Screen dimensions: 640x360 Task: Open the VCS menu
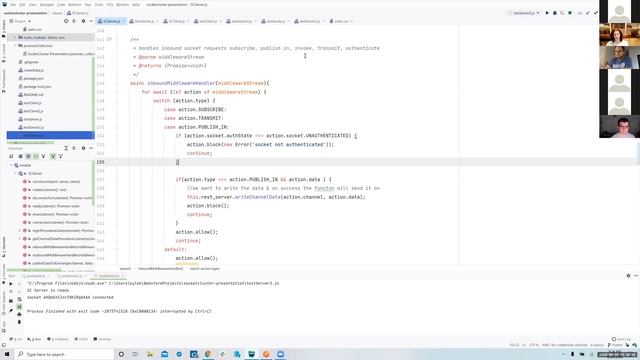(110, 4)
